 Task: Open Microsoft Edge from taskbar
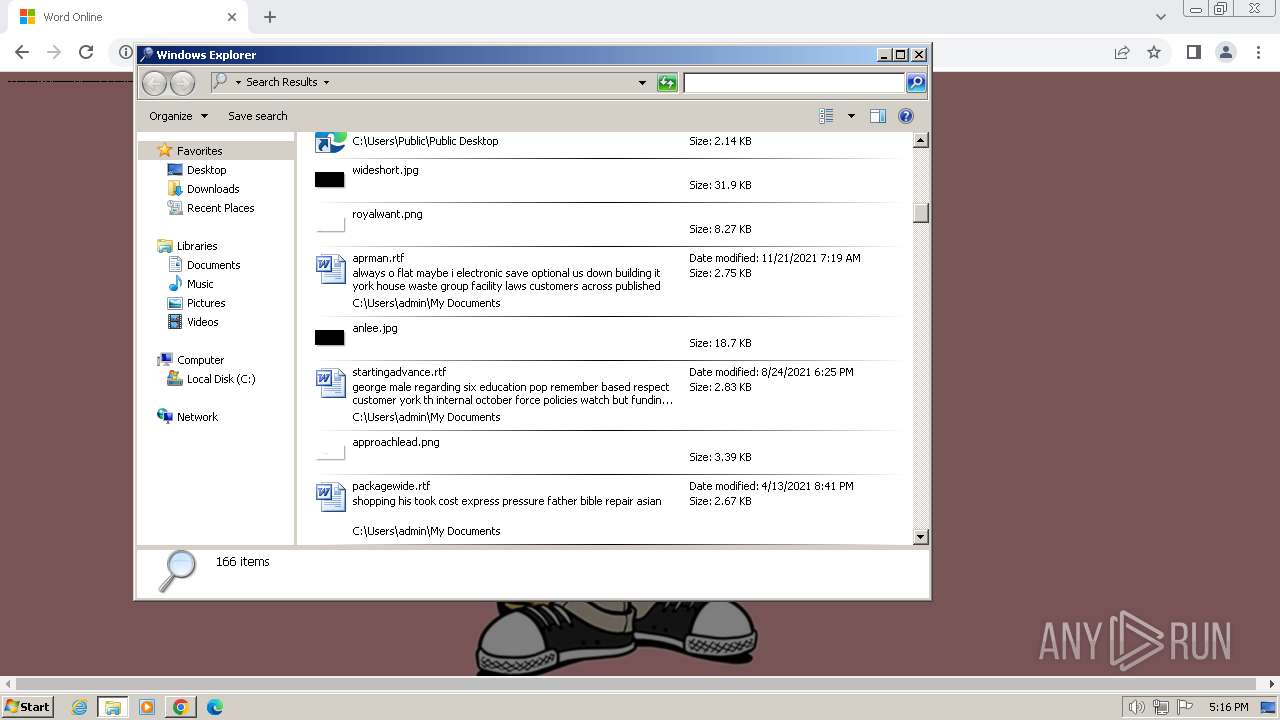coord(215,707)
